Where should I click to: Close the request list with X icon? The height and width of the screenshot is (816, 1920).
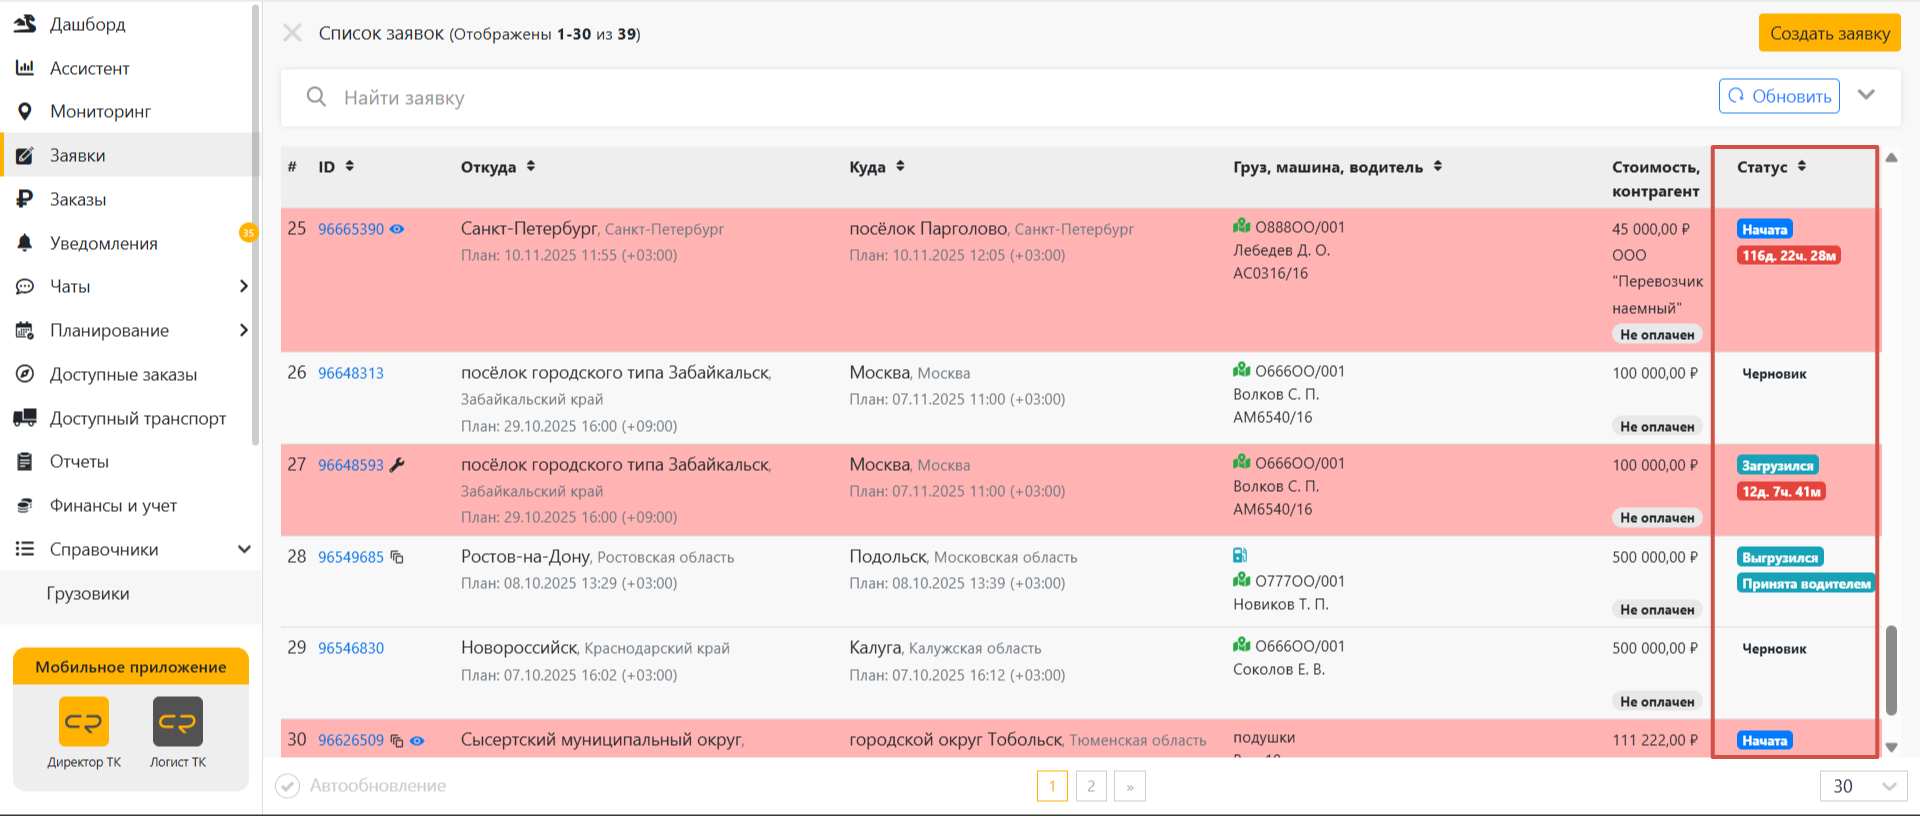tap(292, 33)
